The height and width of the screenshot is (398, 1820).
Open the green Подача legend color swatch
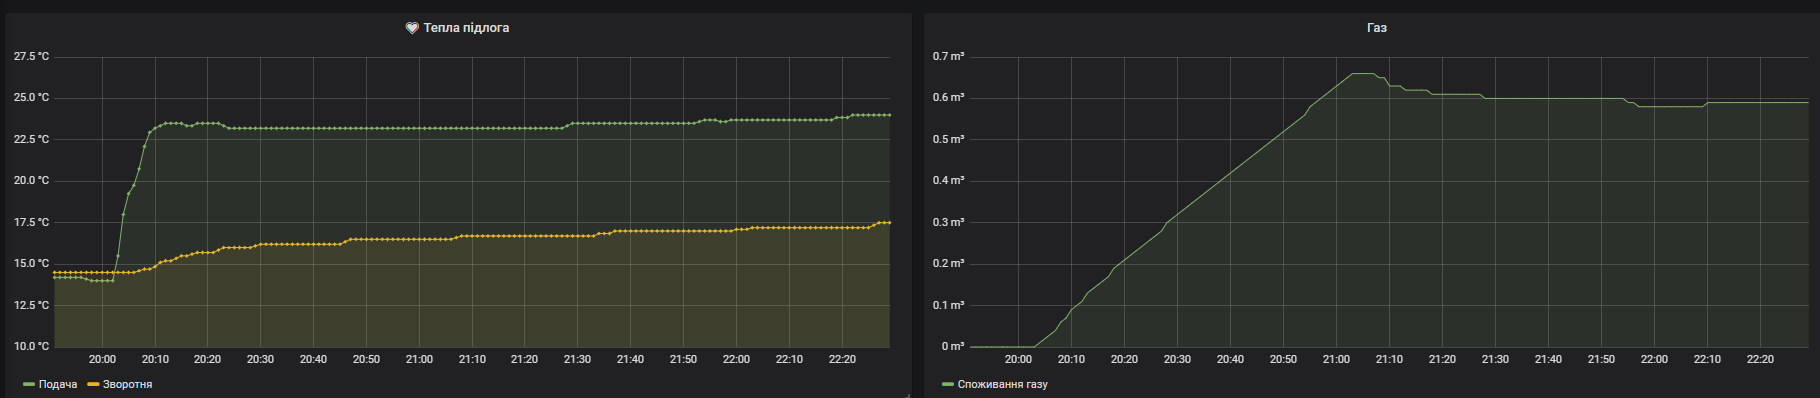click(29, 384)
